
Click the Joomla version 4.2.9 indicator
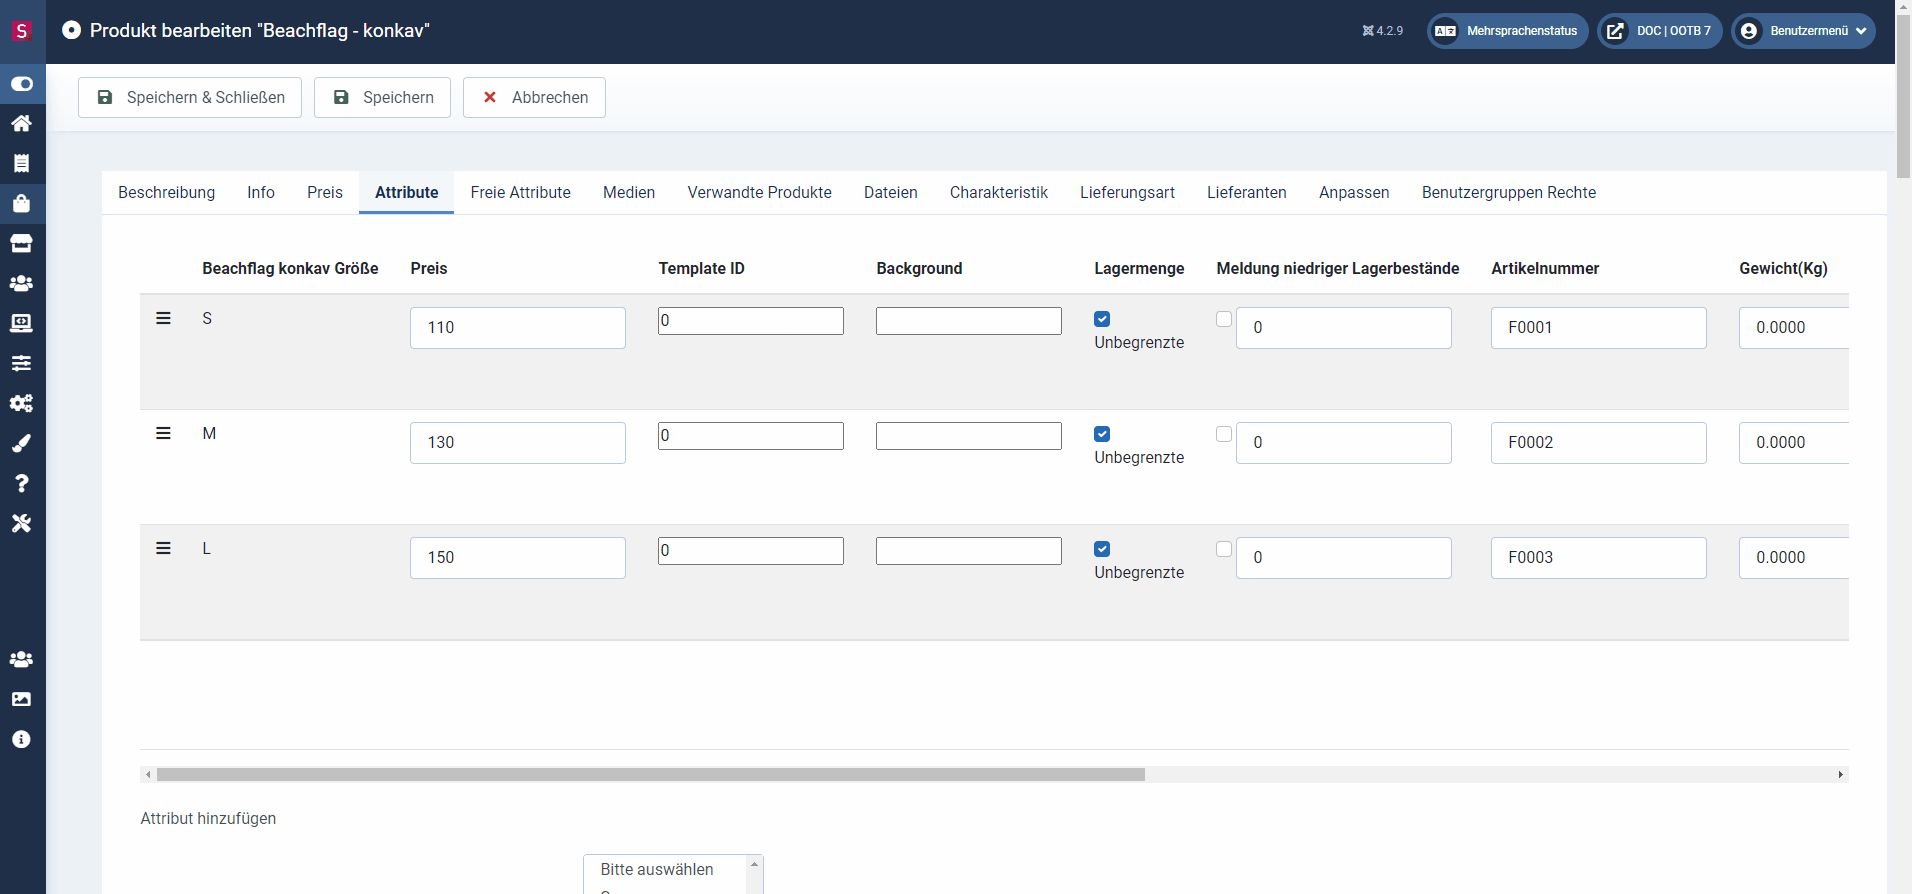click(1383, 31)
